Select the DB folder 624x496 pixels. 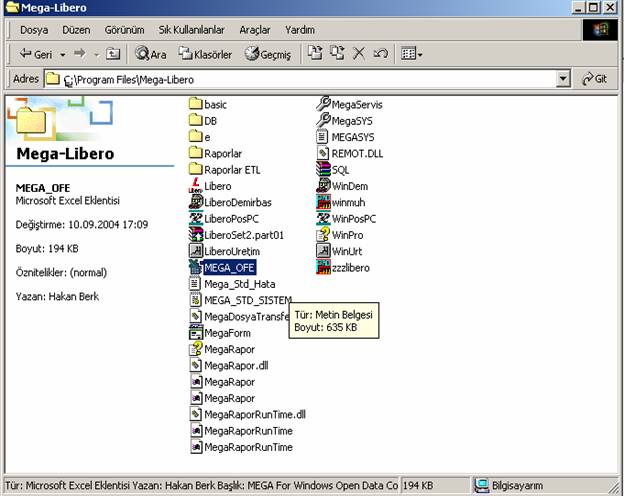pyautogui.click(x=203, y=121)
